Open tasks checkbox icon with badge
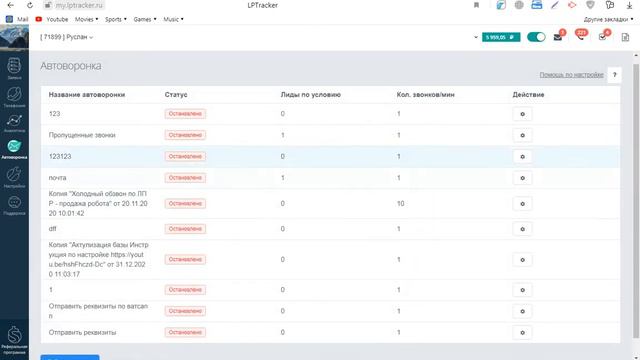 (x=603, y=36)
